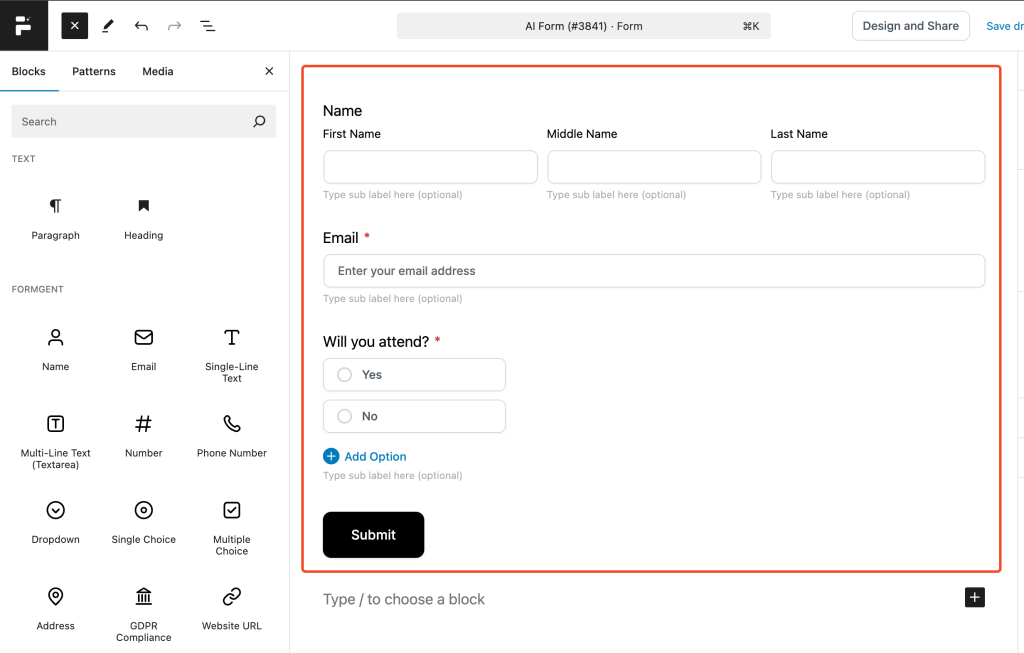Click the undo arrow in toolbar

click(x=141, y=26)
